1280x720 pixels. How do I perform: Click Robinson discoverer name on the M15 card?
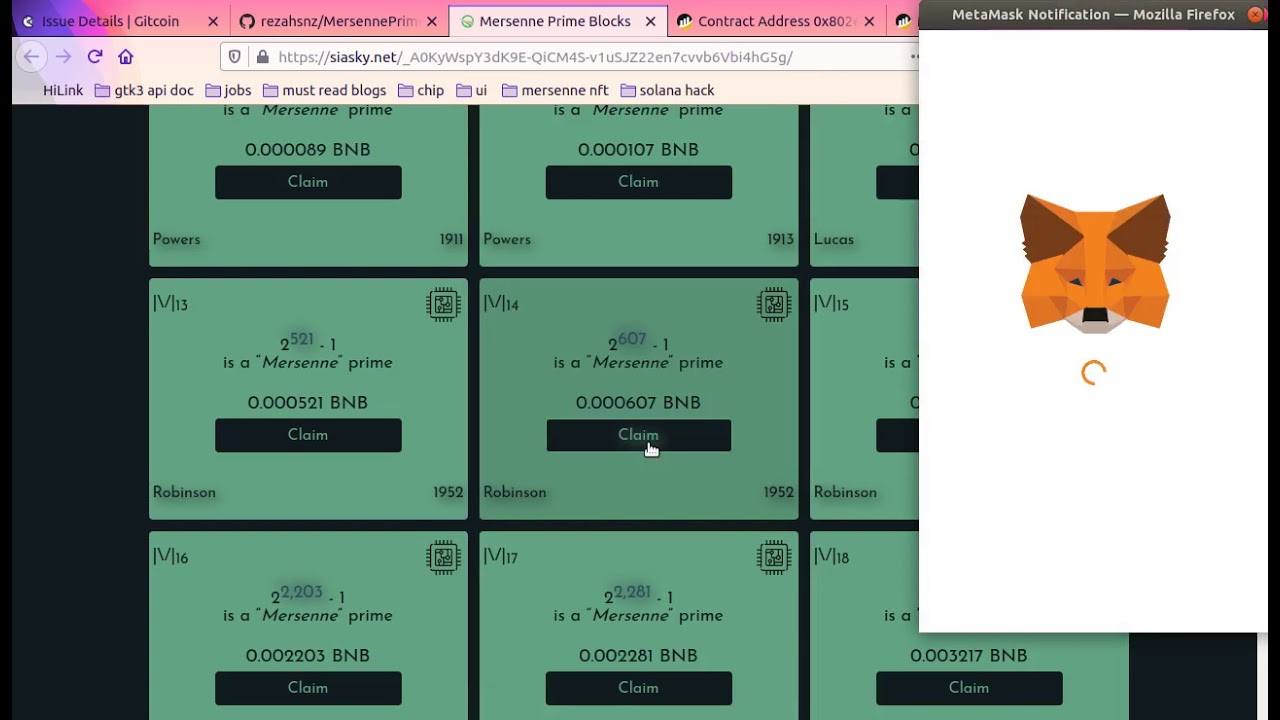(x=845, y=492)
